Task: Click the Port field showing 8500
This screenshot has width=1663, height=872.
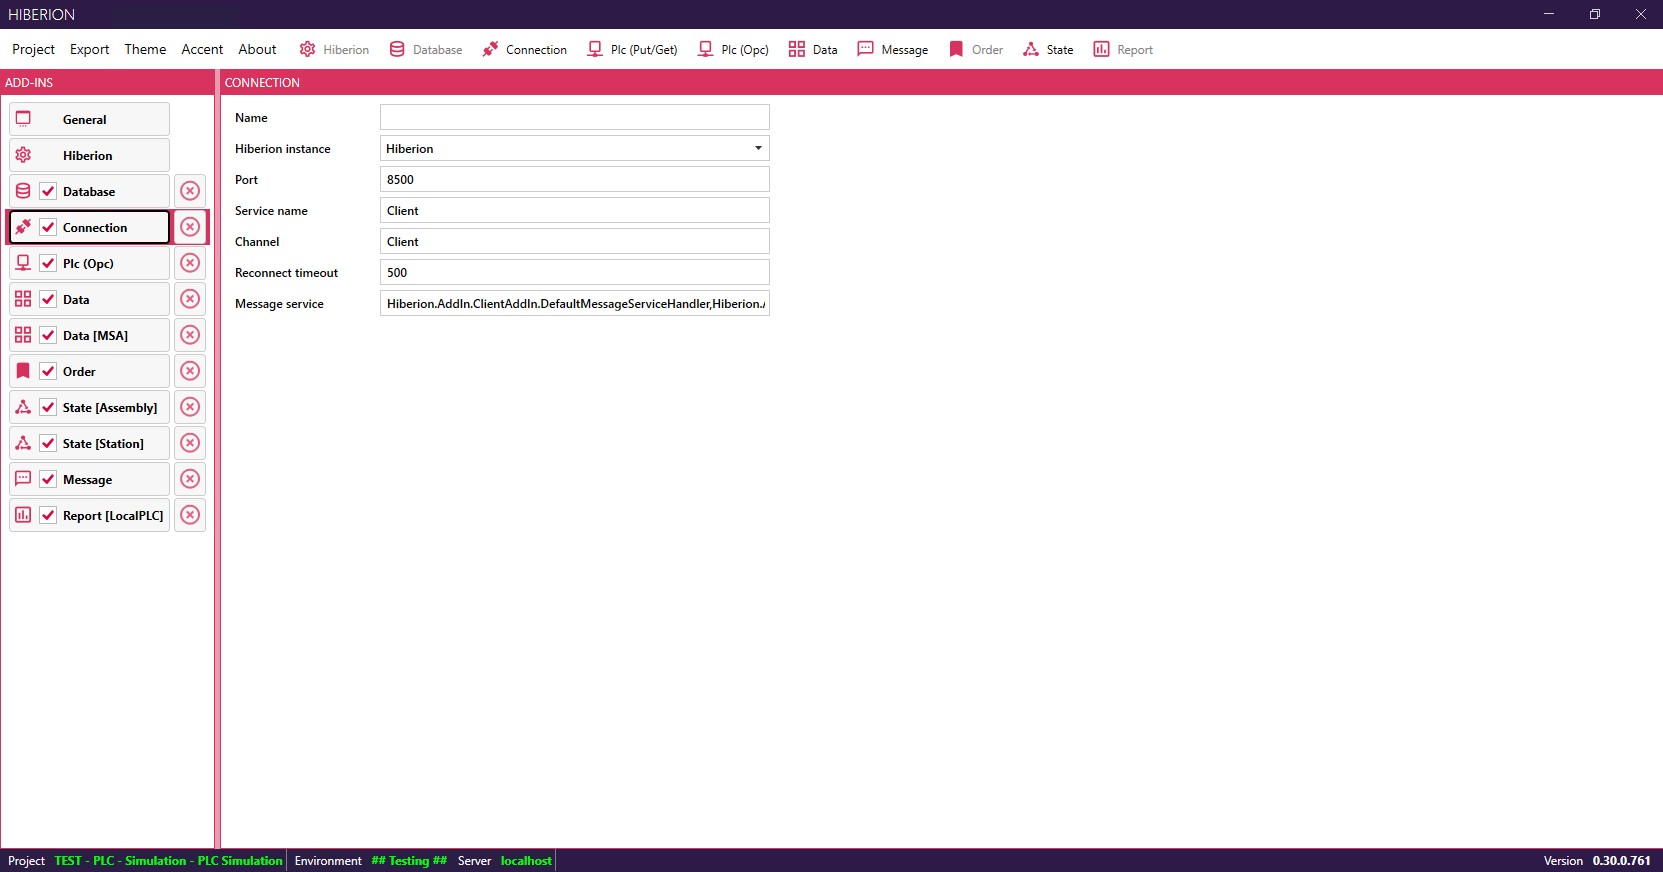Action: 575,179
